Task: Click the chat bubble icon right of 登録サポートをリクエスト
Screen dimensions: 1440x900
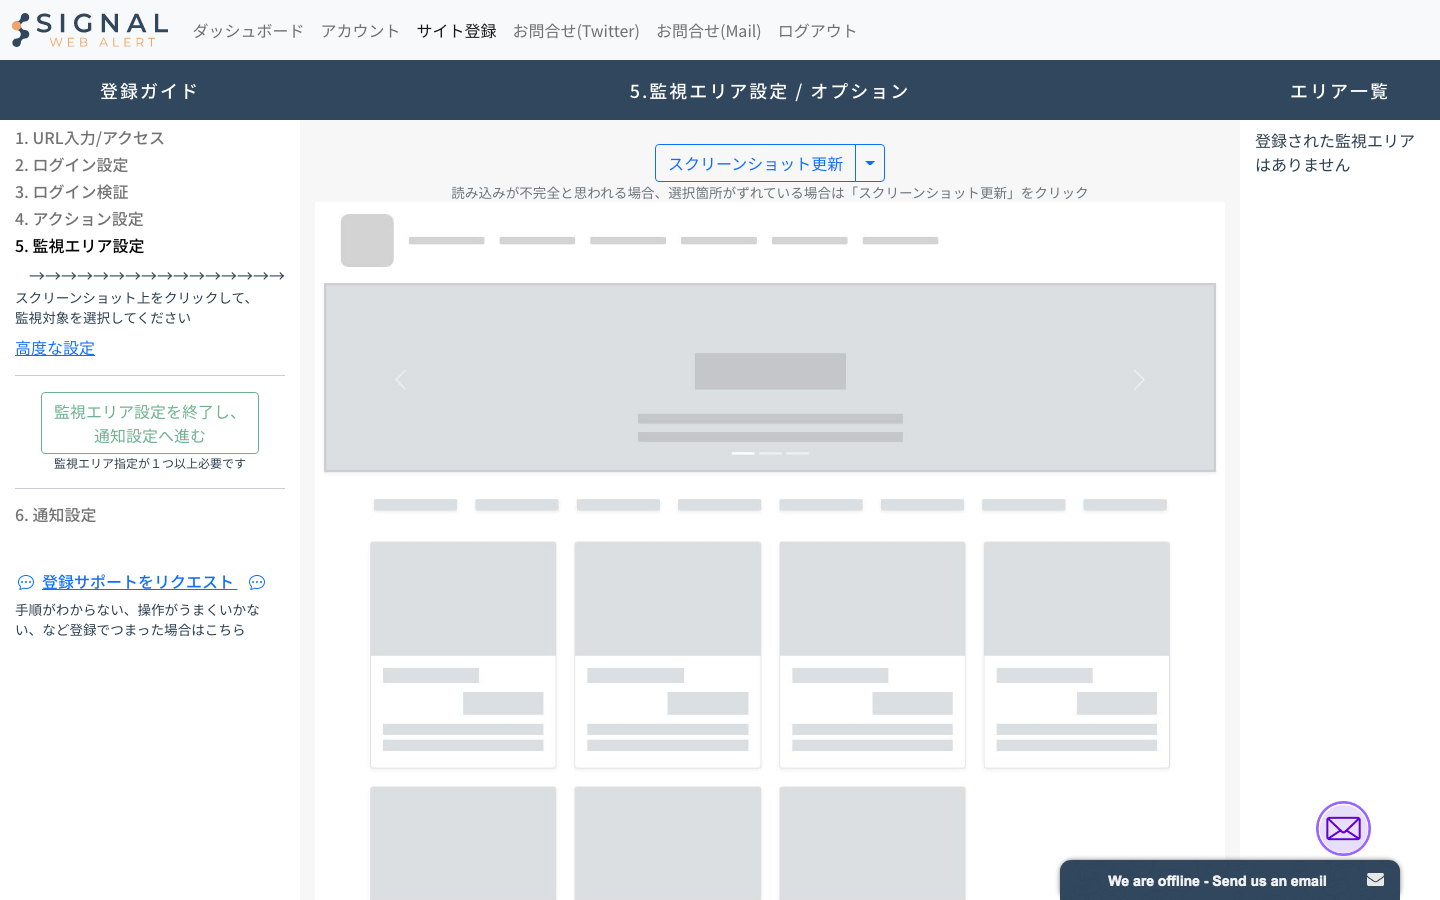Action: tap(257, 582)
